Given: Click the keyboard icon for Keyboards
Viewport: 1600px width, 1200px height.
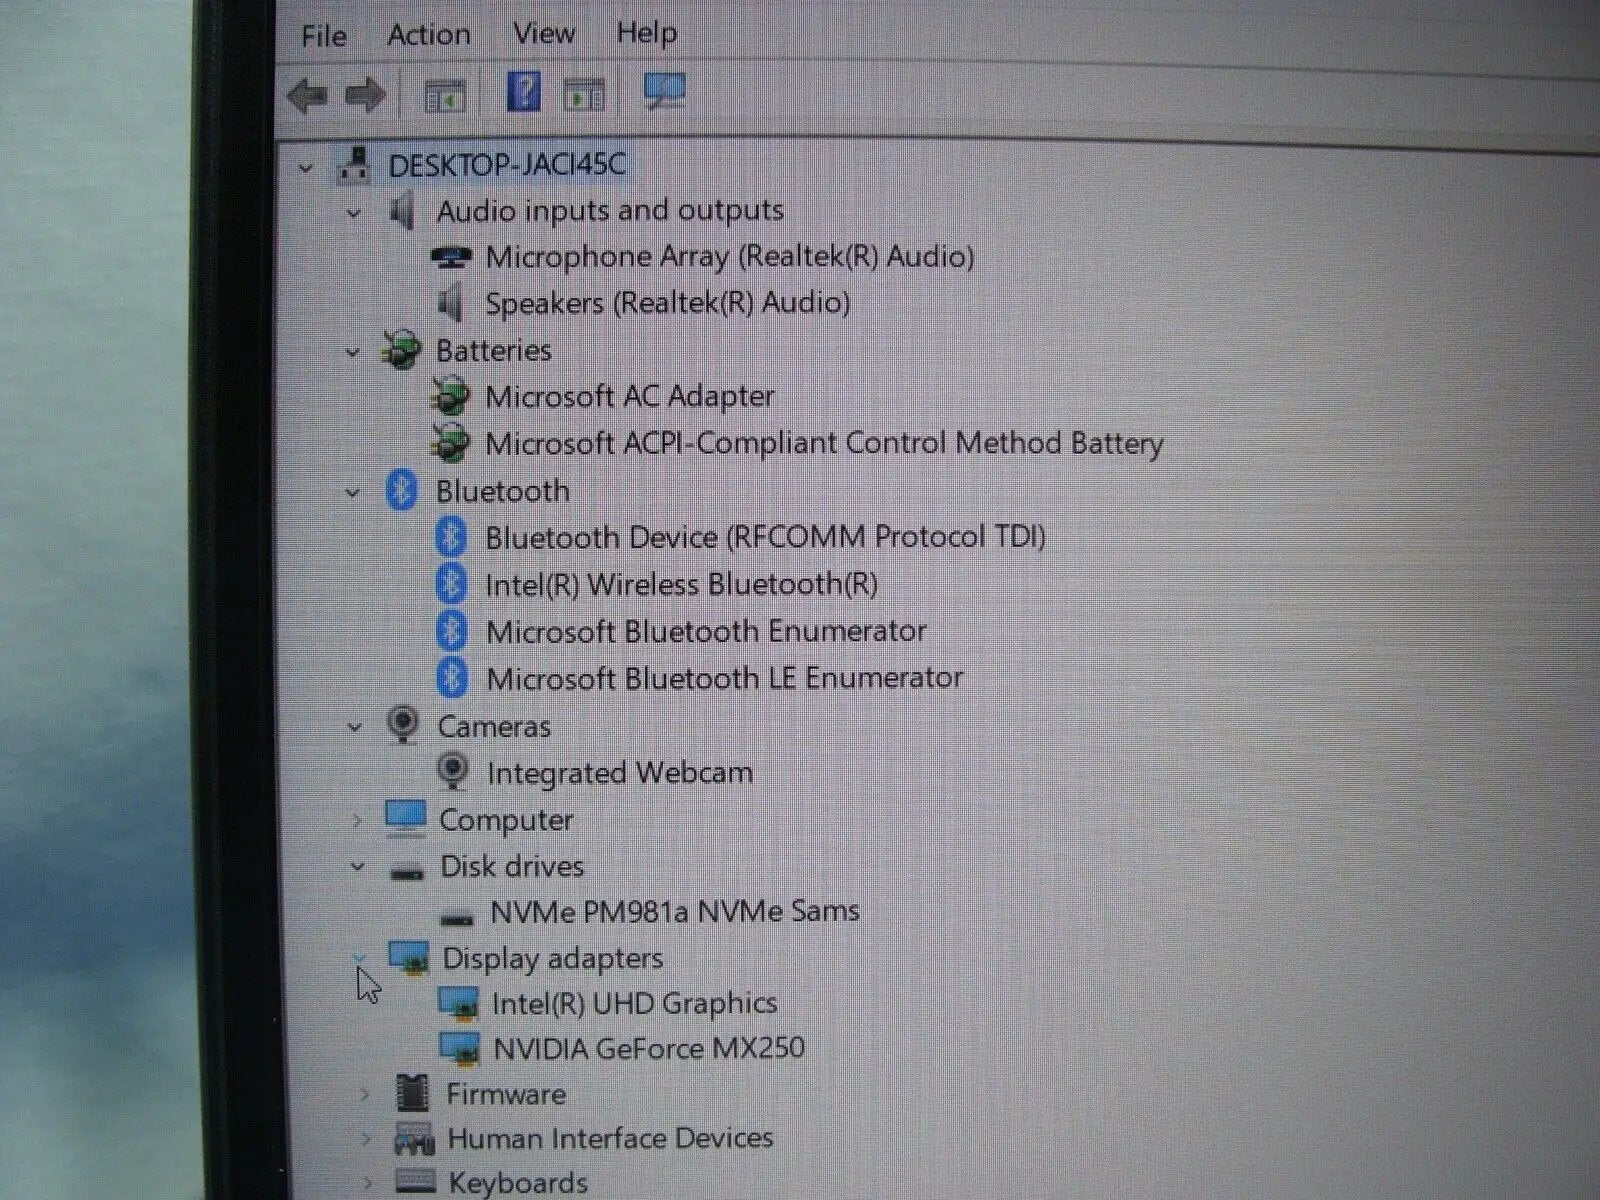Looking at the screenshot, I should click(416, 1183).
